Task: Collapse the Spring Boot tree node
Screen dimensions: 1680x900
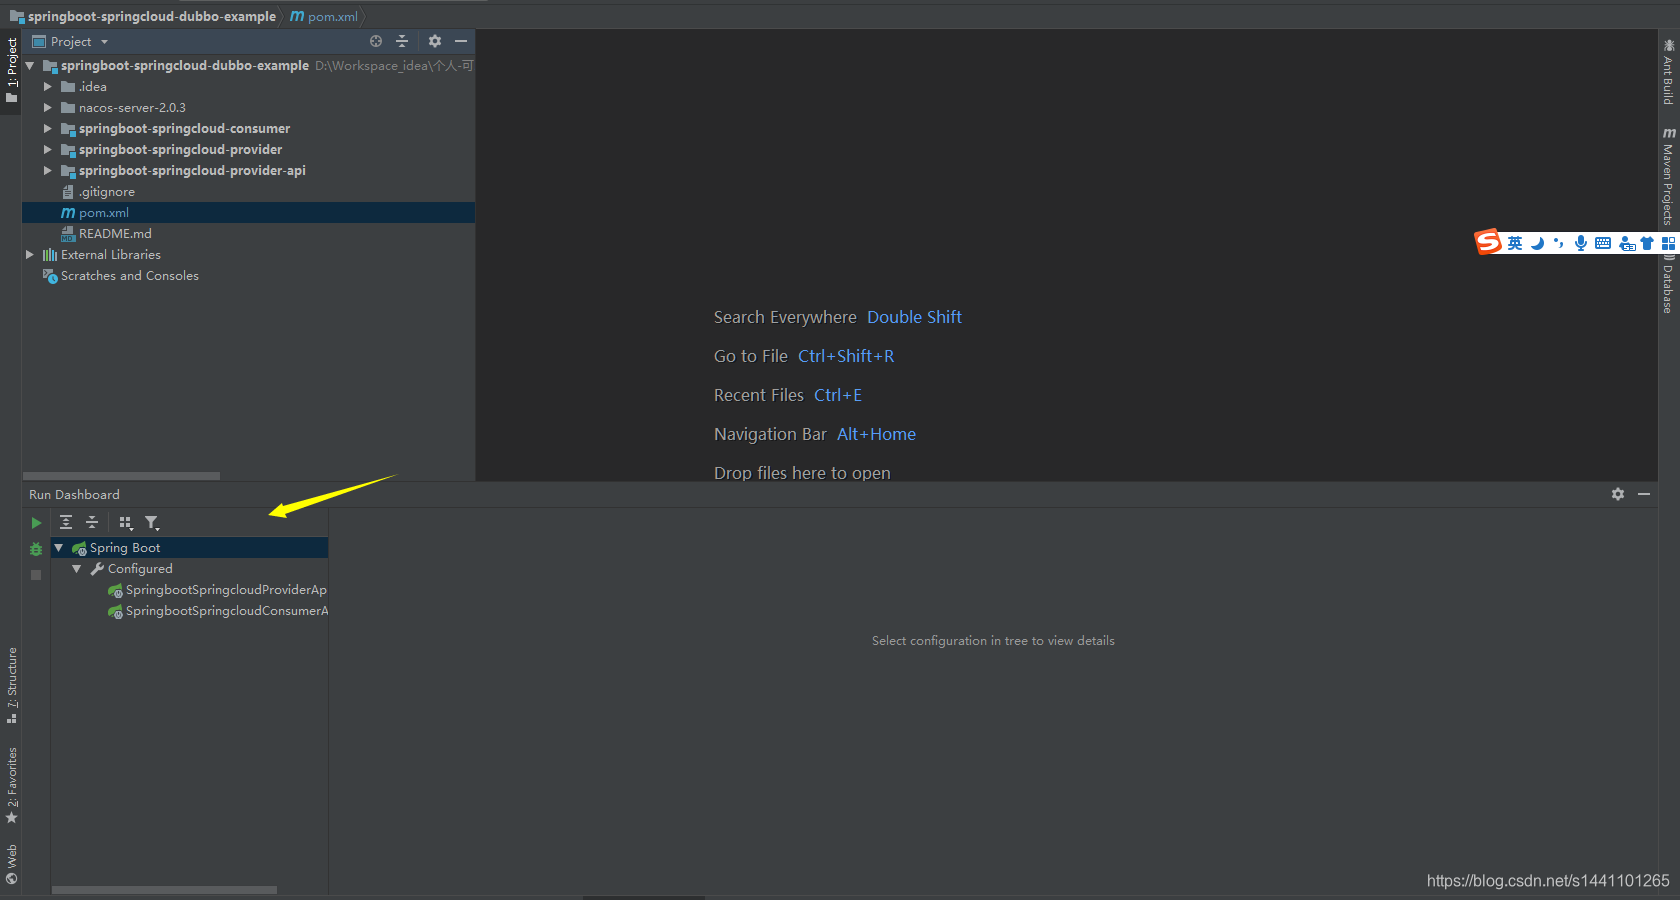Action: coord(59,548)
